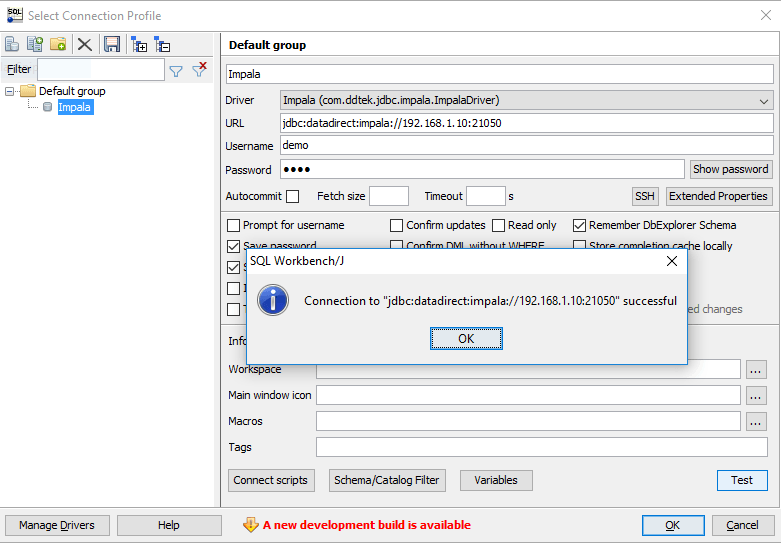Close the SQL Workbench/J message dialog

[672, 261]
